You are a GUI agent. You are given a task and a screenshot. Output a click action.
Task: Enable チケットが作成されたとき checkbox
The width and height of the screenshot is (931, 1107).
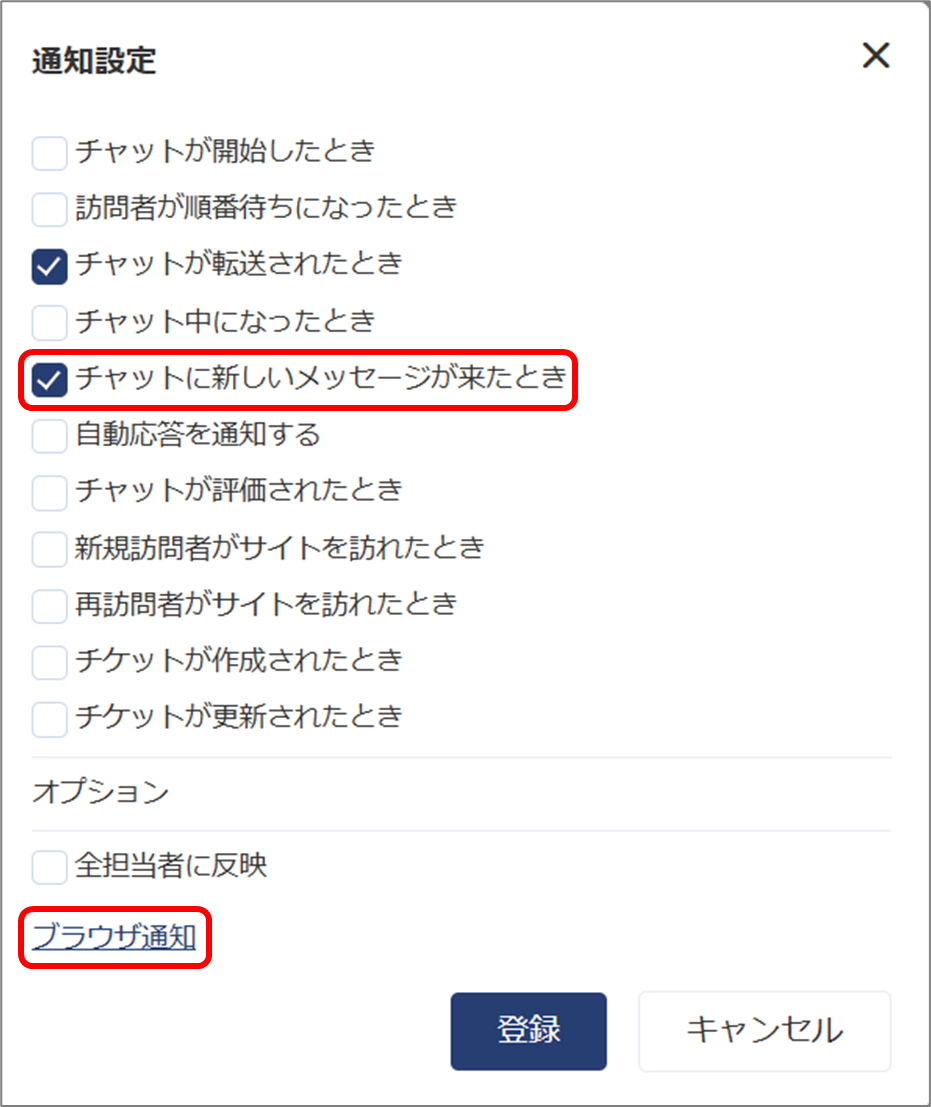(49, 662)
